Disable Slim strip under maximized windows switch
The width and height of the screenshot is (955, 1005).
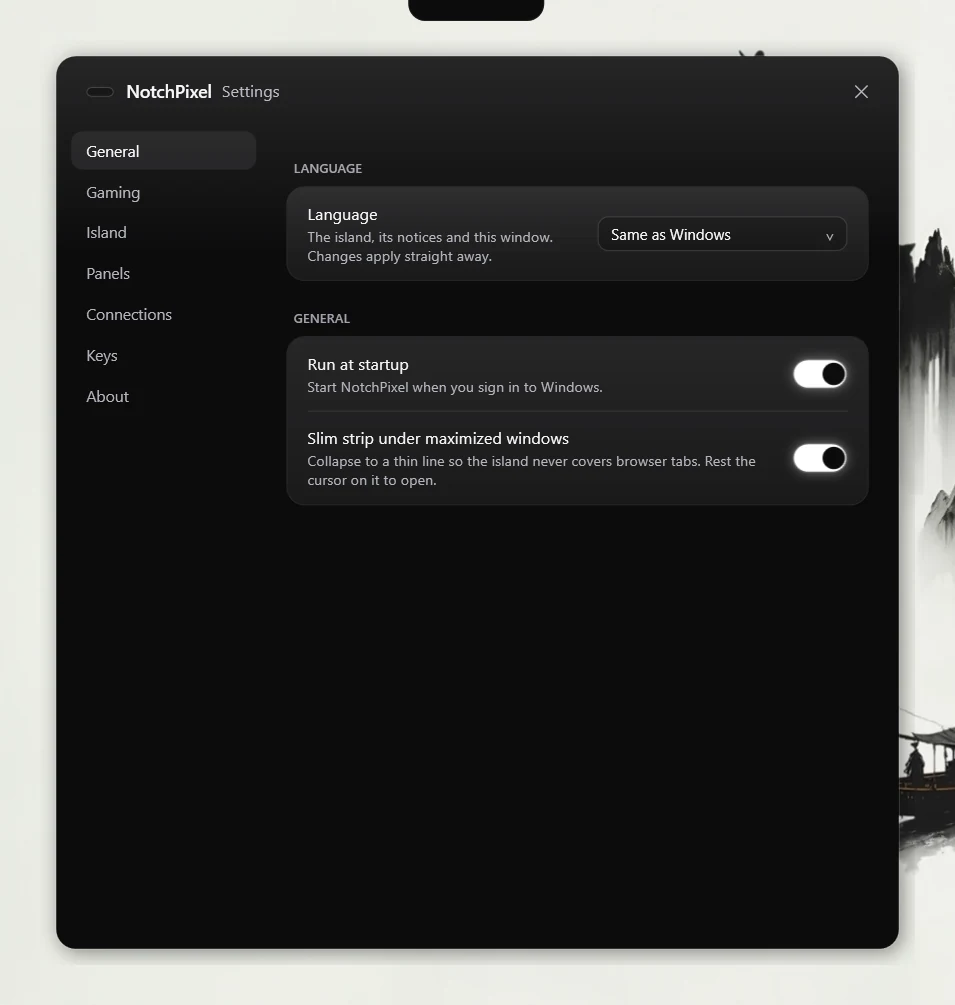point(820,458)
